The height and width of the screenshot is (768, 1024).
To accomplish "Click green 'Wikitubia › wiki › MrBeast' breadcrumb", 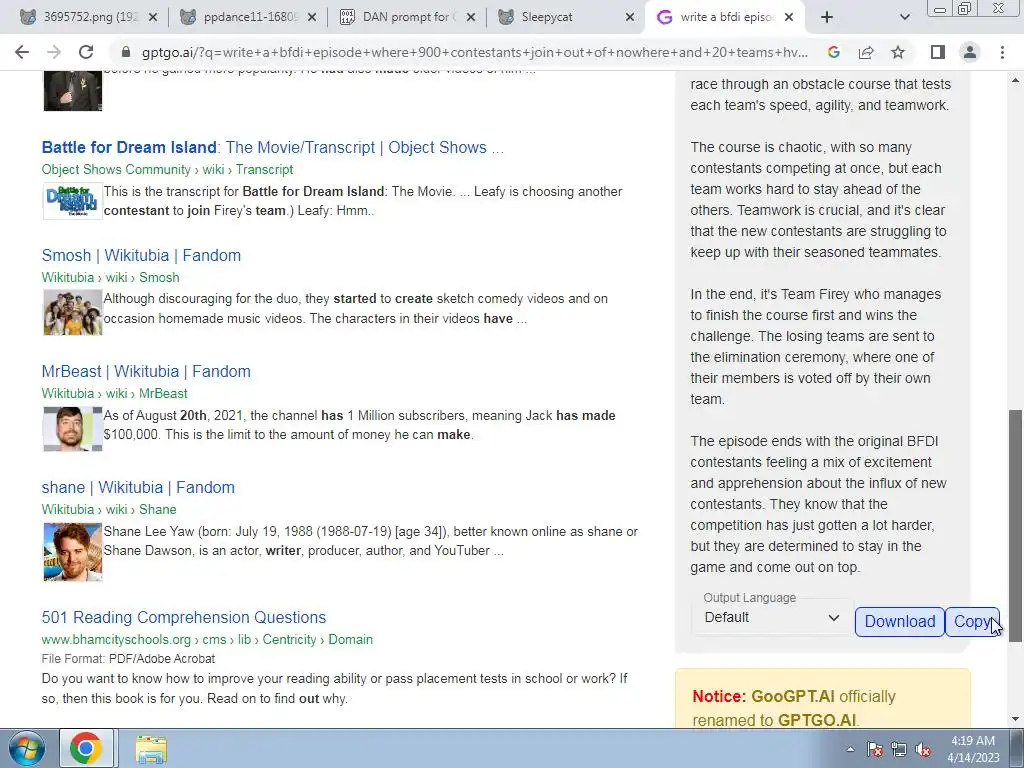I will [x=114, y=394].
